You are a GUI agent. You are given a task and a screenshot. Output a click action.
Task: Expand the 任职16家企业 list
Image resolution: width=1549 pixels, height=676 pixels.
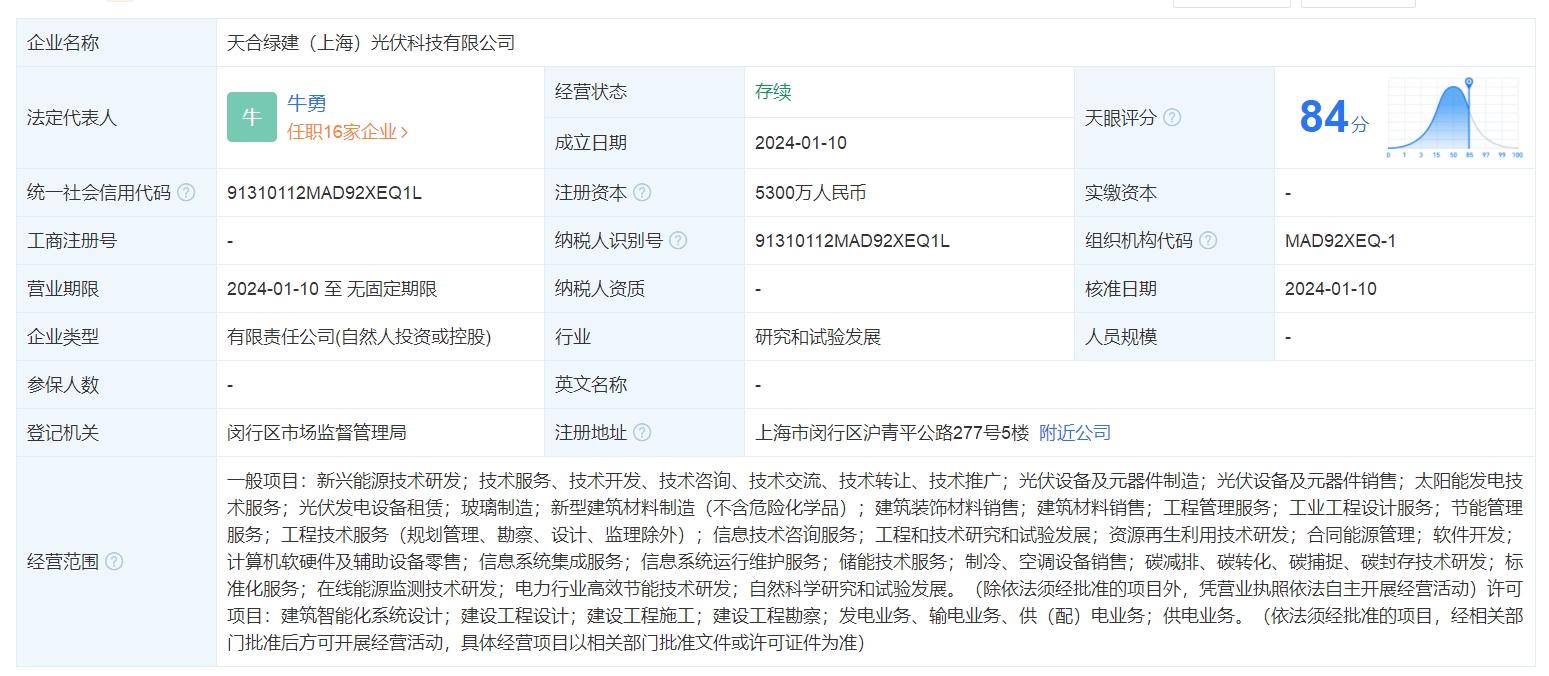click(x=347, y=132)
